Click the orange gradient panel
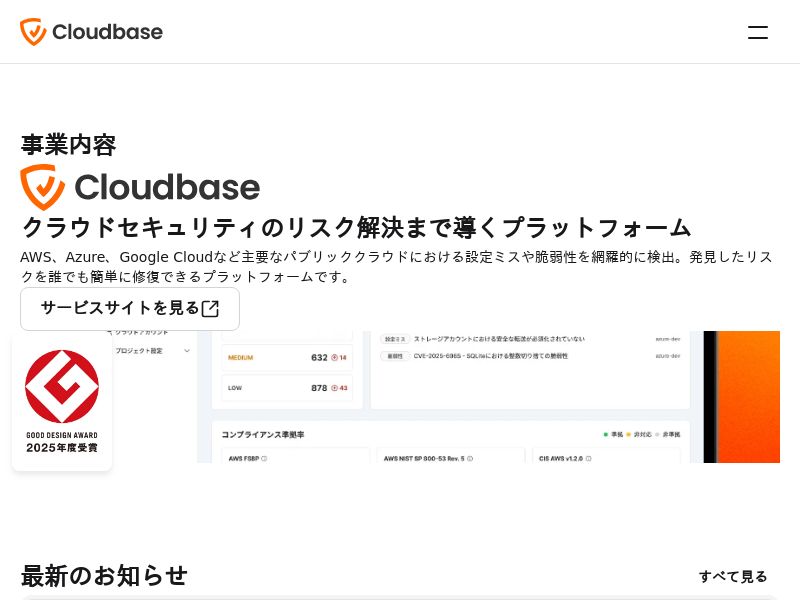This screenshot has height=600, width=800. [749, 396]
